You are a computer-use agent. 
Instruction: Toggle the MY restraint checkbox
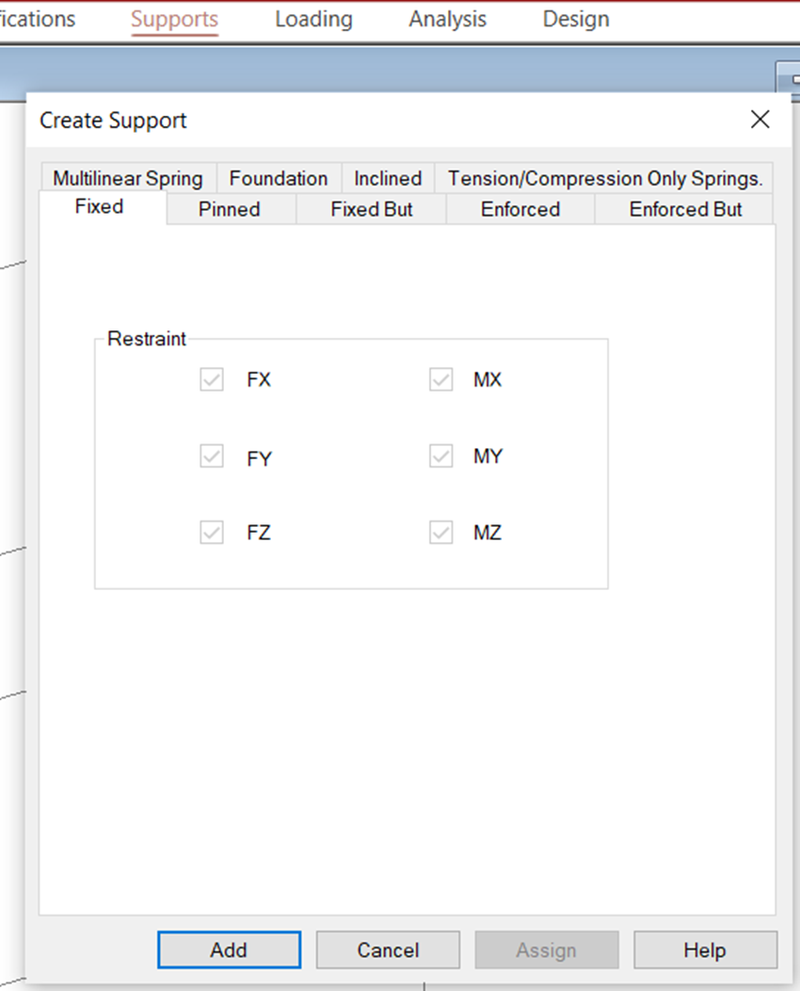[441, 456]
